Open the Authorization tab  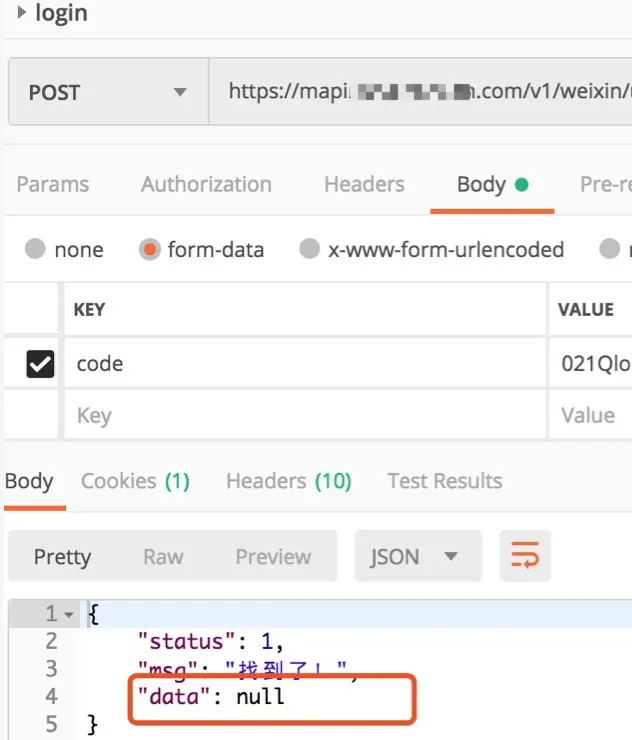pyautogui.click(x=206, y=184)
